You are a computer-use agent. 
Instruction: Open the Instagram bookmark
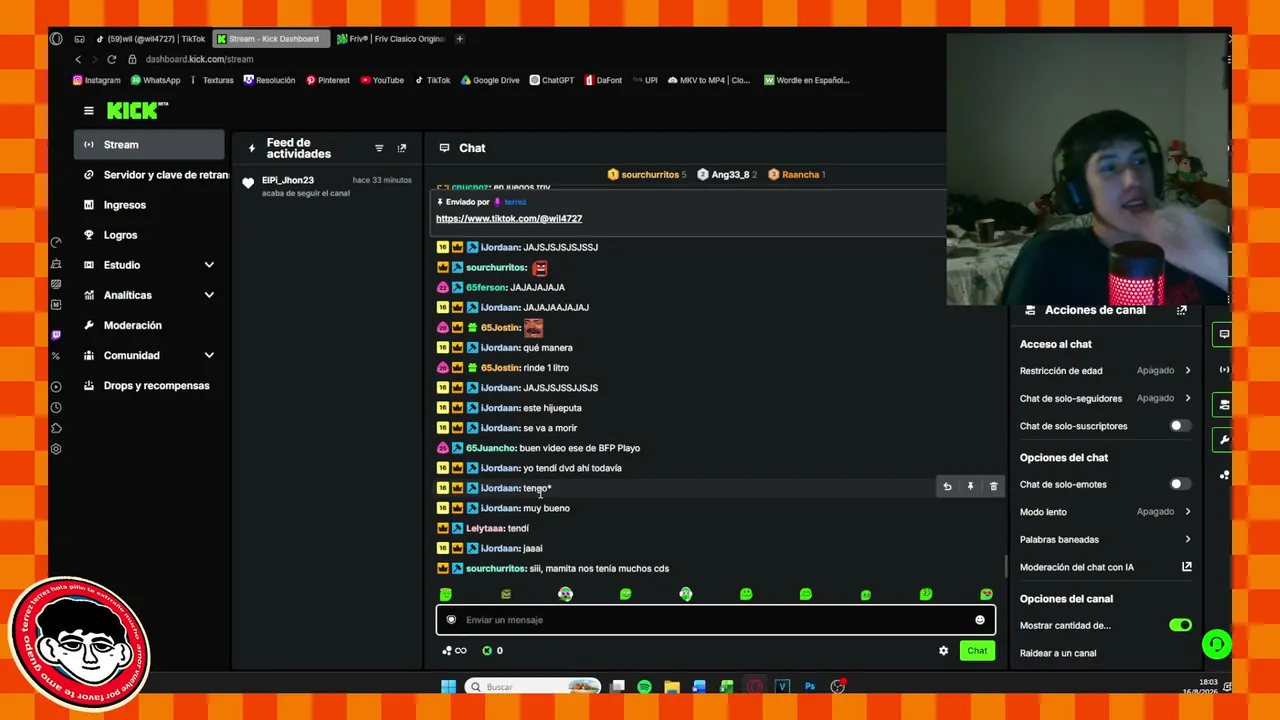[96, 80]
